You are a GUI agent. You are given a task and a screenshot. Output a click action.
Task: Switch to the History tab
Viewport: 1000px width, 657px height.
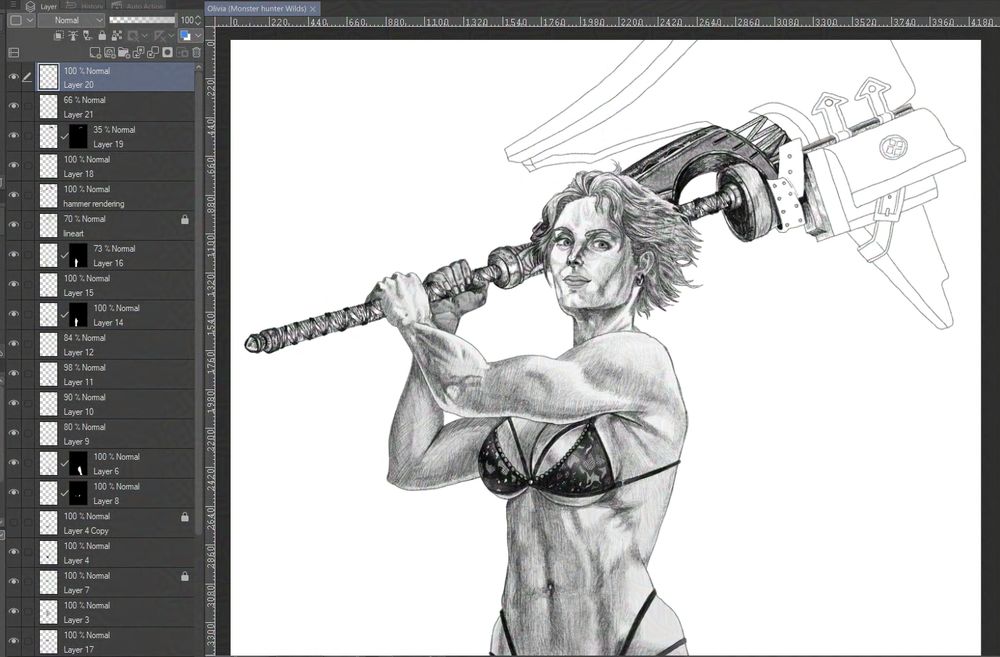click(85, 6)
